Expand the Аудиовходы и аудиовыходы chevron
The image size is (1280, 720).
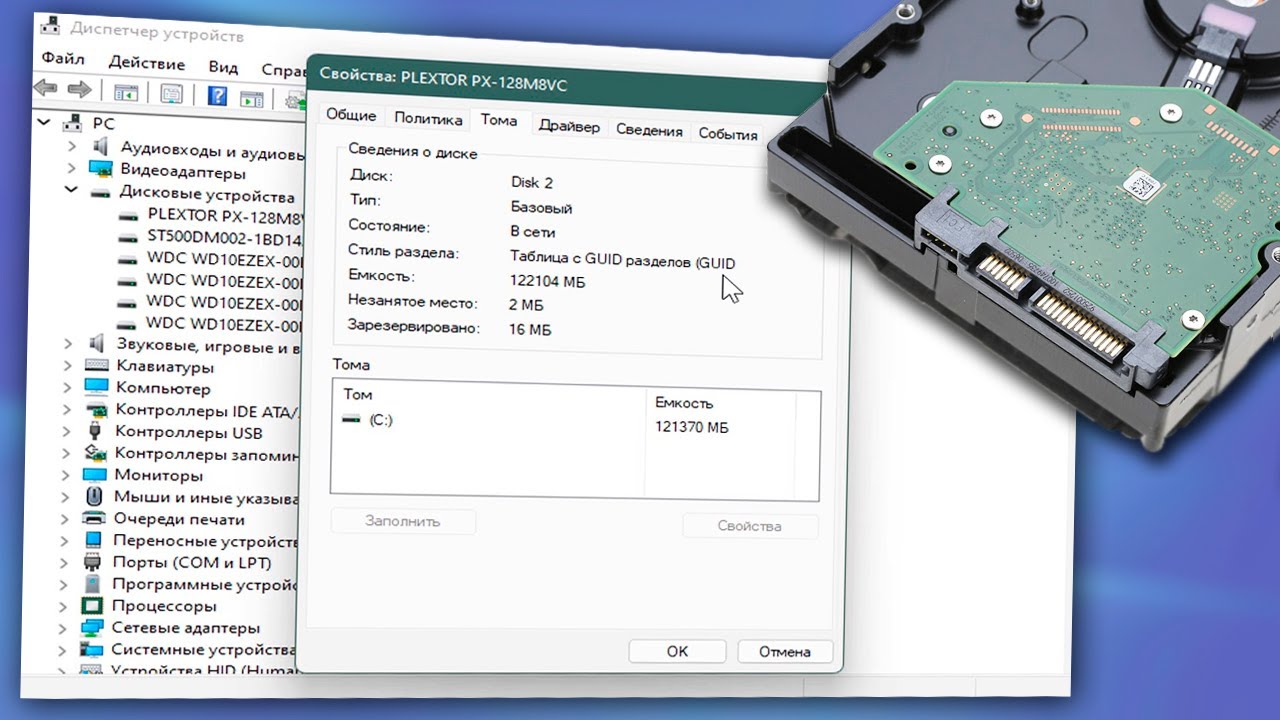tap(72, 147)
